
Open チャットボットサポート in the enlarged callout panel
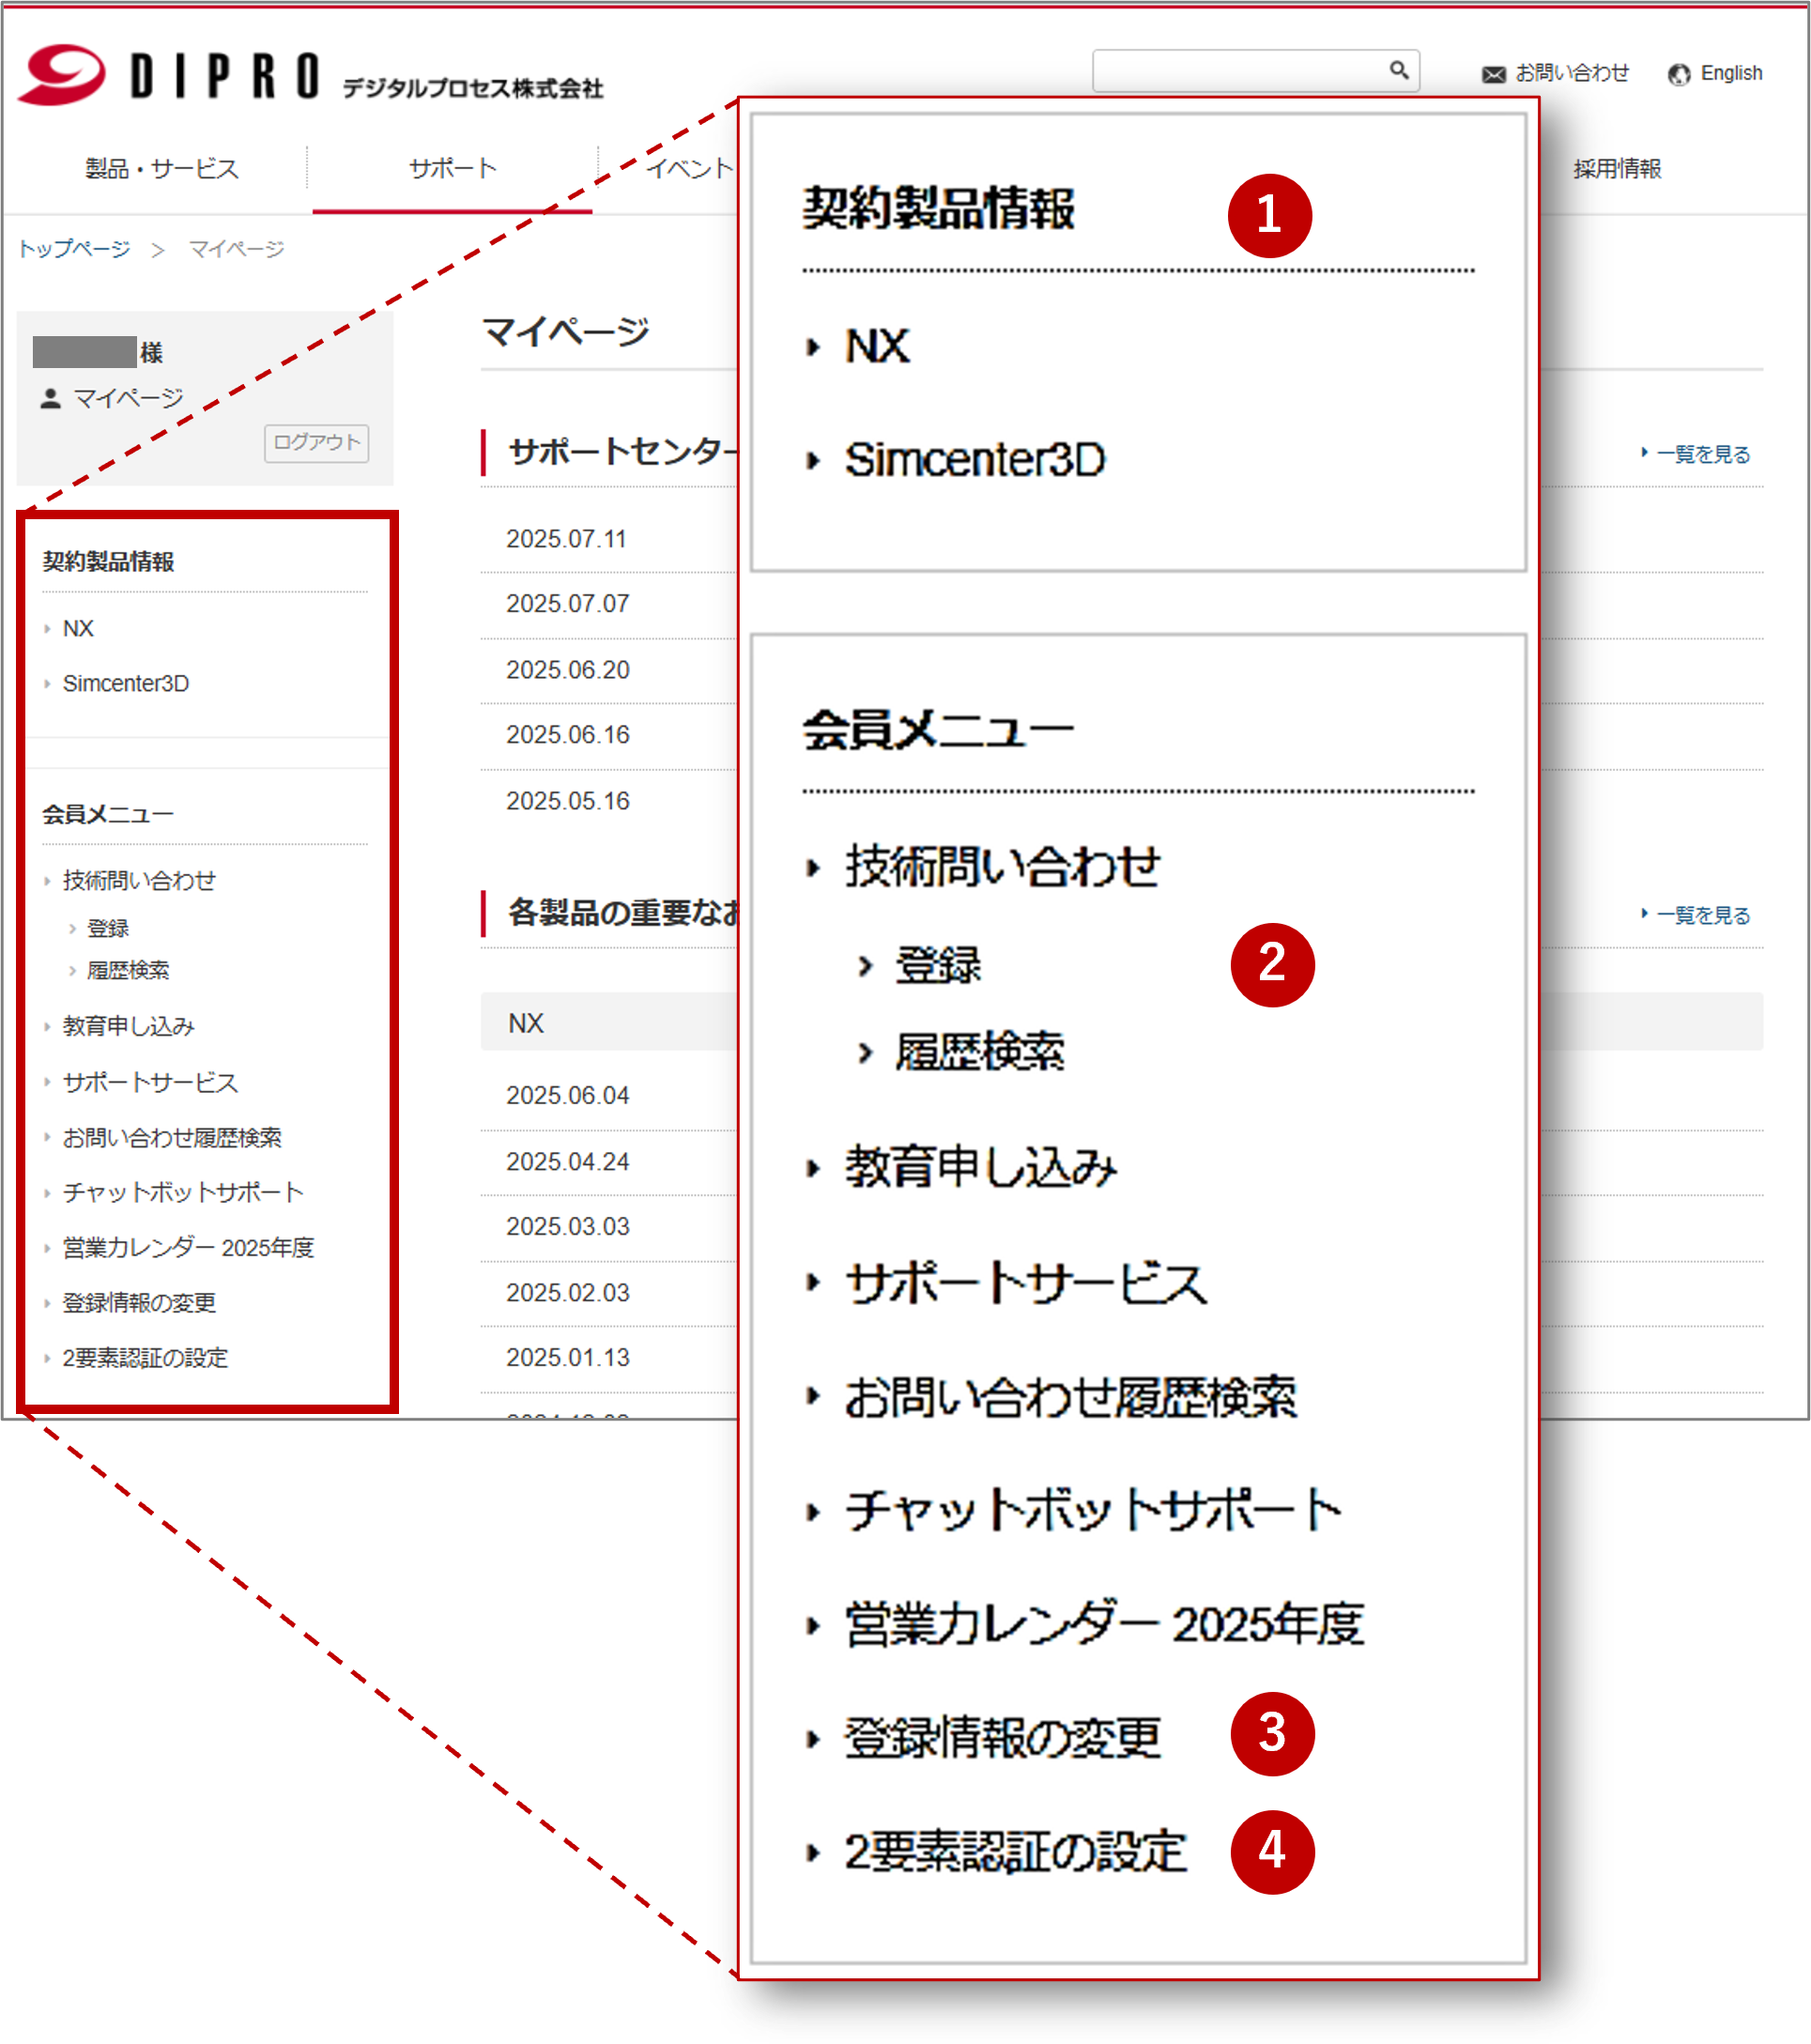[1093, 1510]
